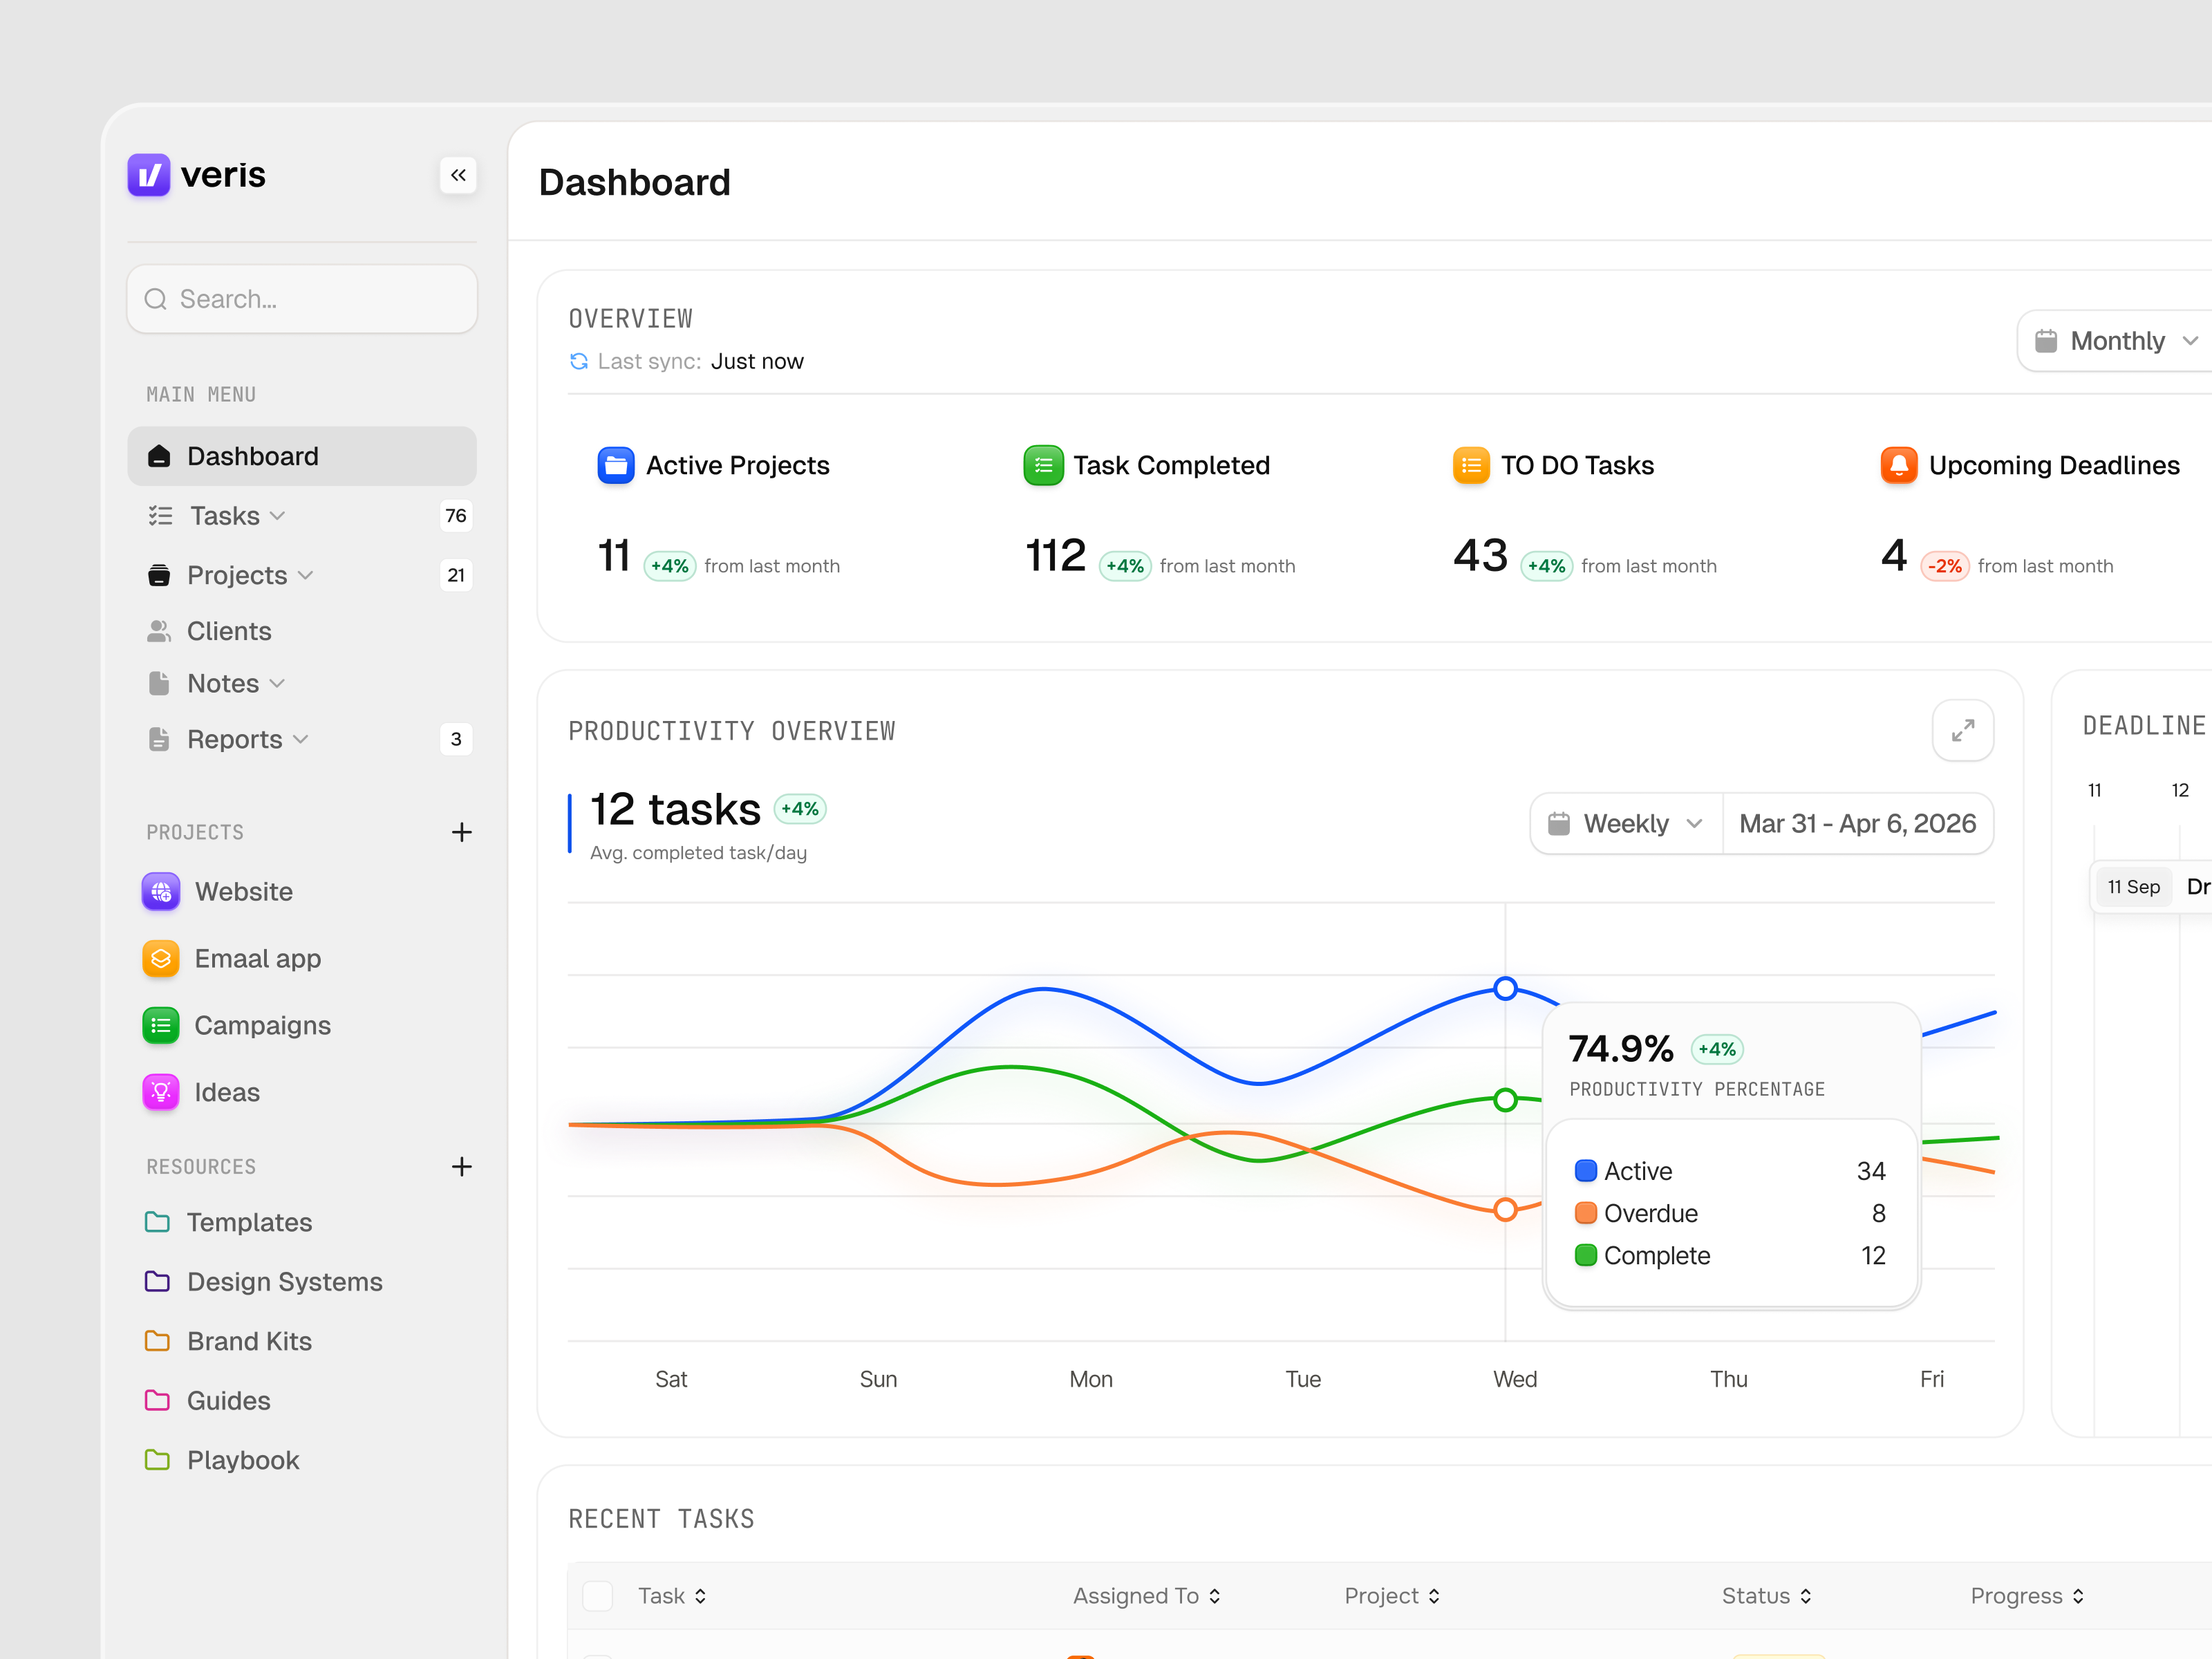Click the 11 Sep deadline tag
The width and height of the screenshot is (2212, 1659).
point(2134,887)
